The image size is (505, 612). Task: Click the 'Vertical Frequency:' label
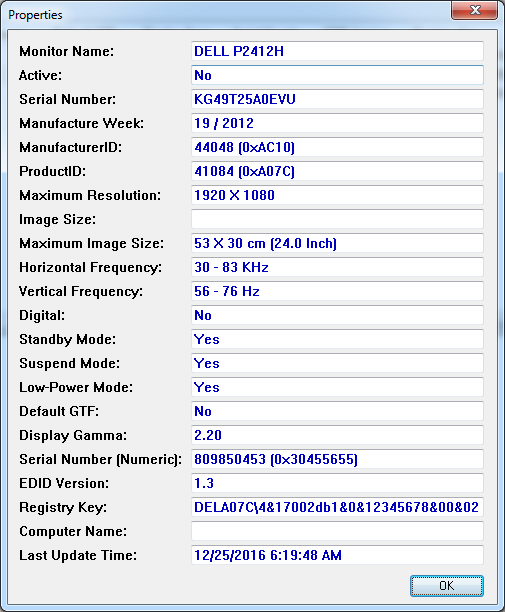tap(81, 292)
